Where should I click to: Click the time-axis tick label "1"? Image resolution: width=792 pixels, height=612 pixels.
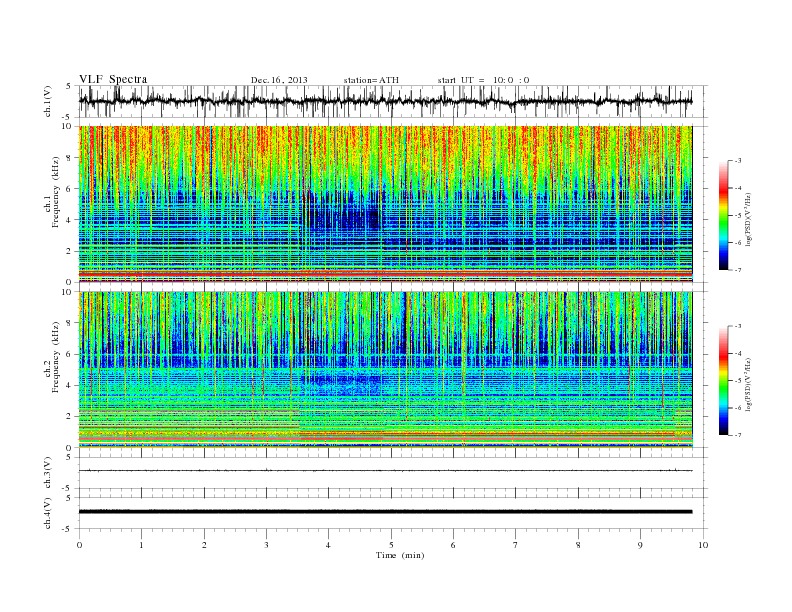point(141,545)
